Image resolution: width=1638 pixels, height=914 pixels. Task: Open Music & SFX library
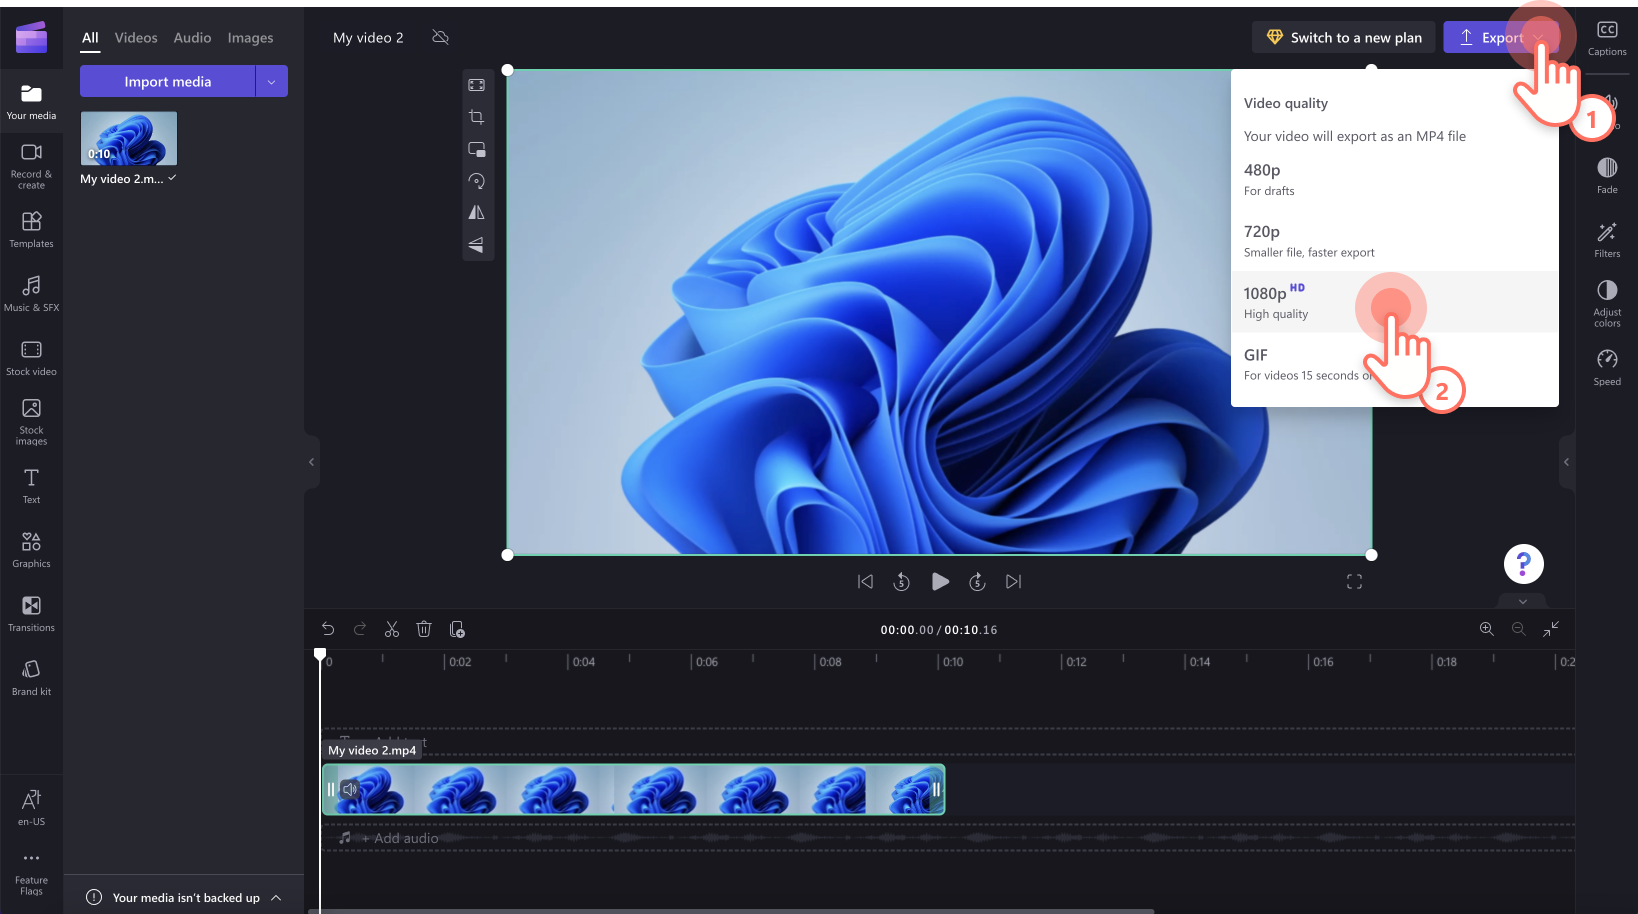point(31,293)
